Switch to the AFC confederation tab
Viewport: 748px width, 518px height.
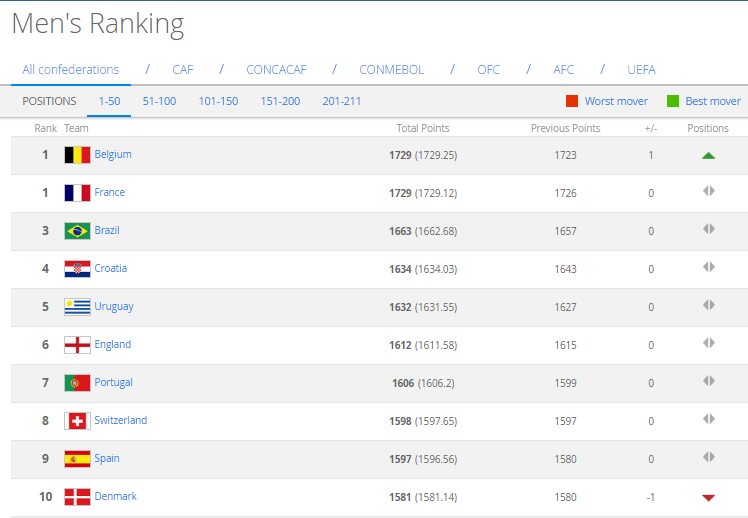click(x=563, y=70)
